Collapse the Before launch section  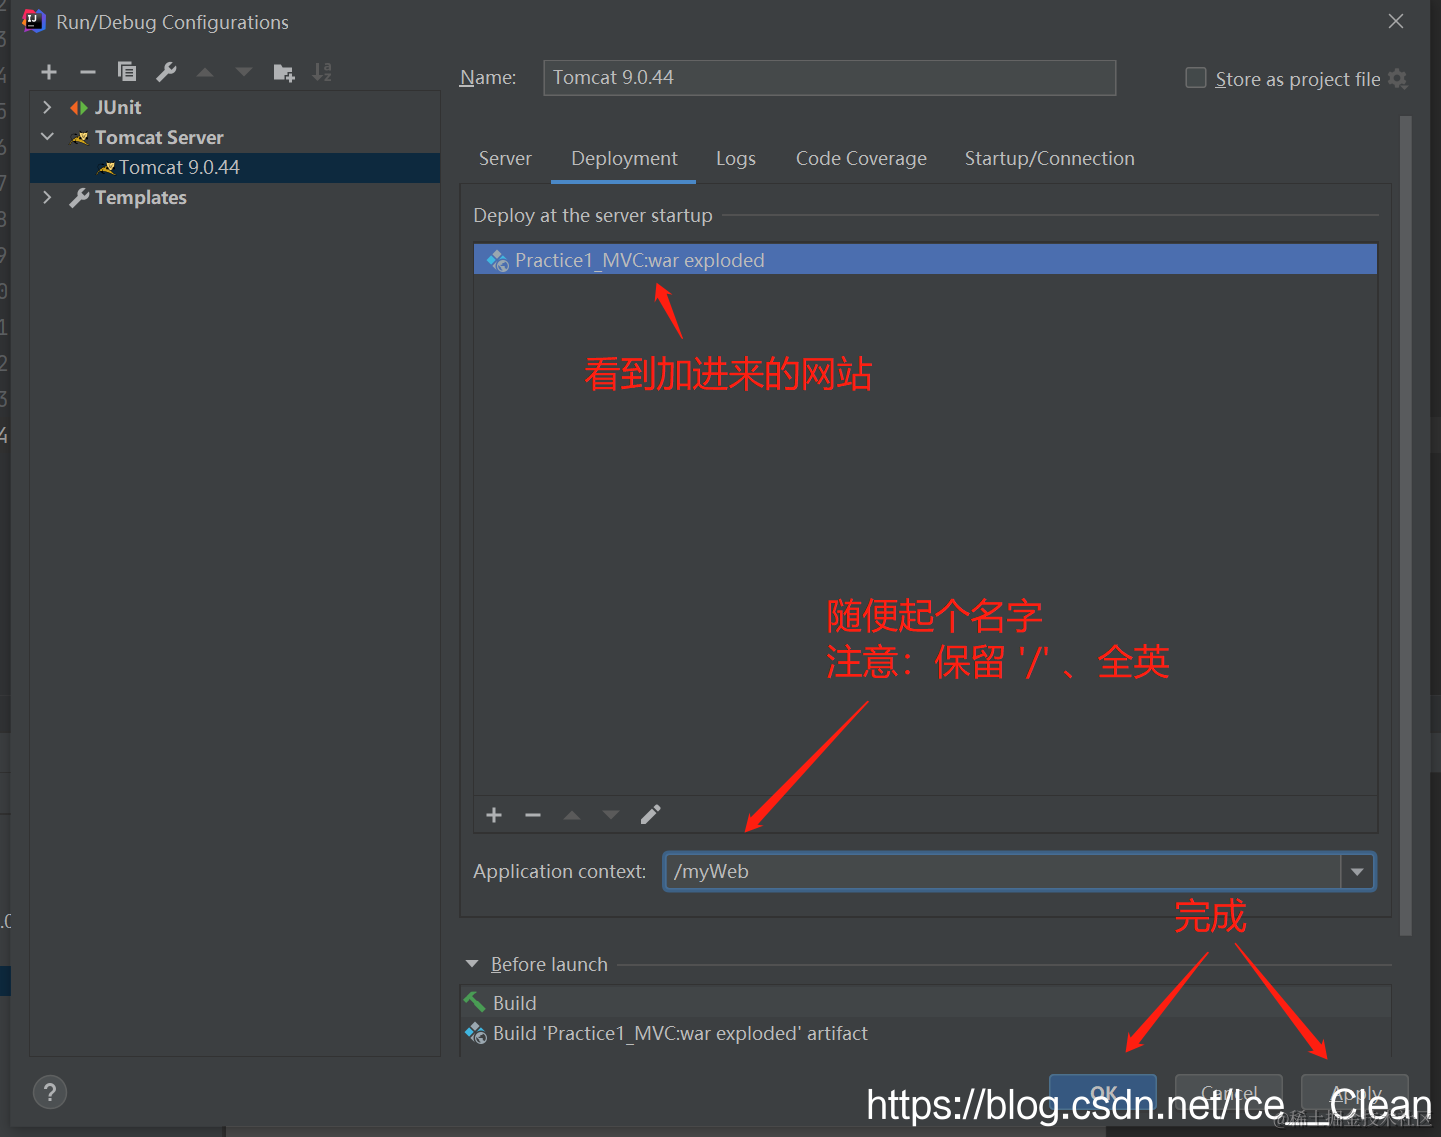point(472,963)
